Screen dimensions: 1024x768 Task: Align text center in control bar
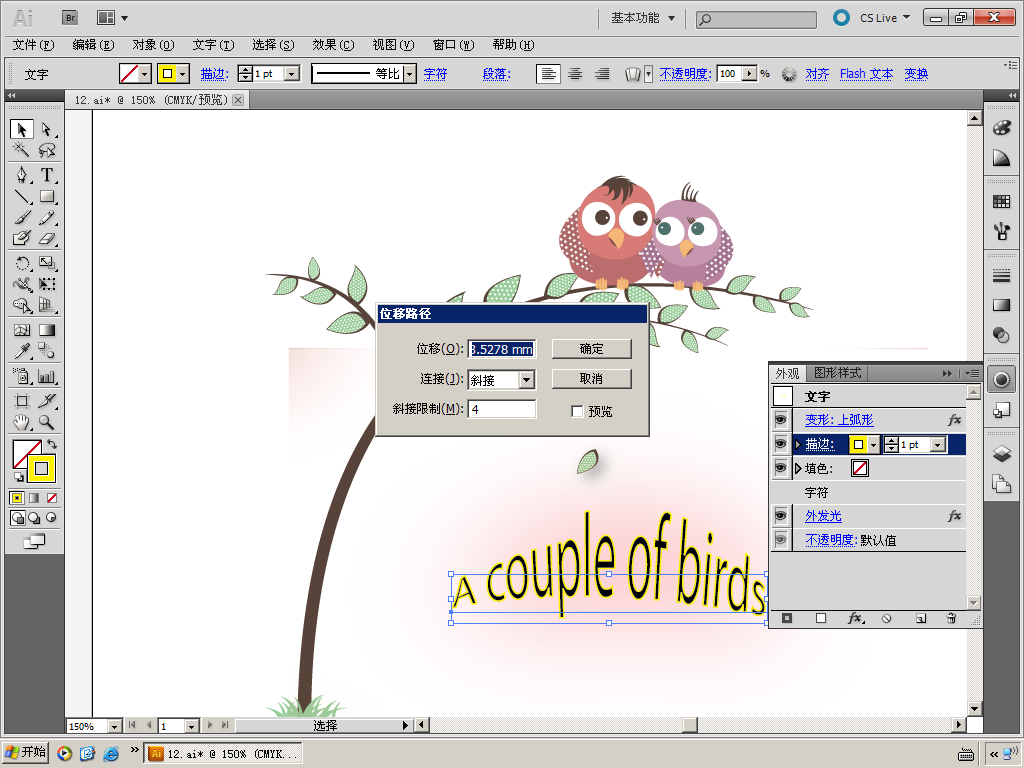pyautogui.click(x=575, y=74)
